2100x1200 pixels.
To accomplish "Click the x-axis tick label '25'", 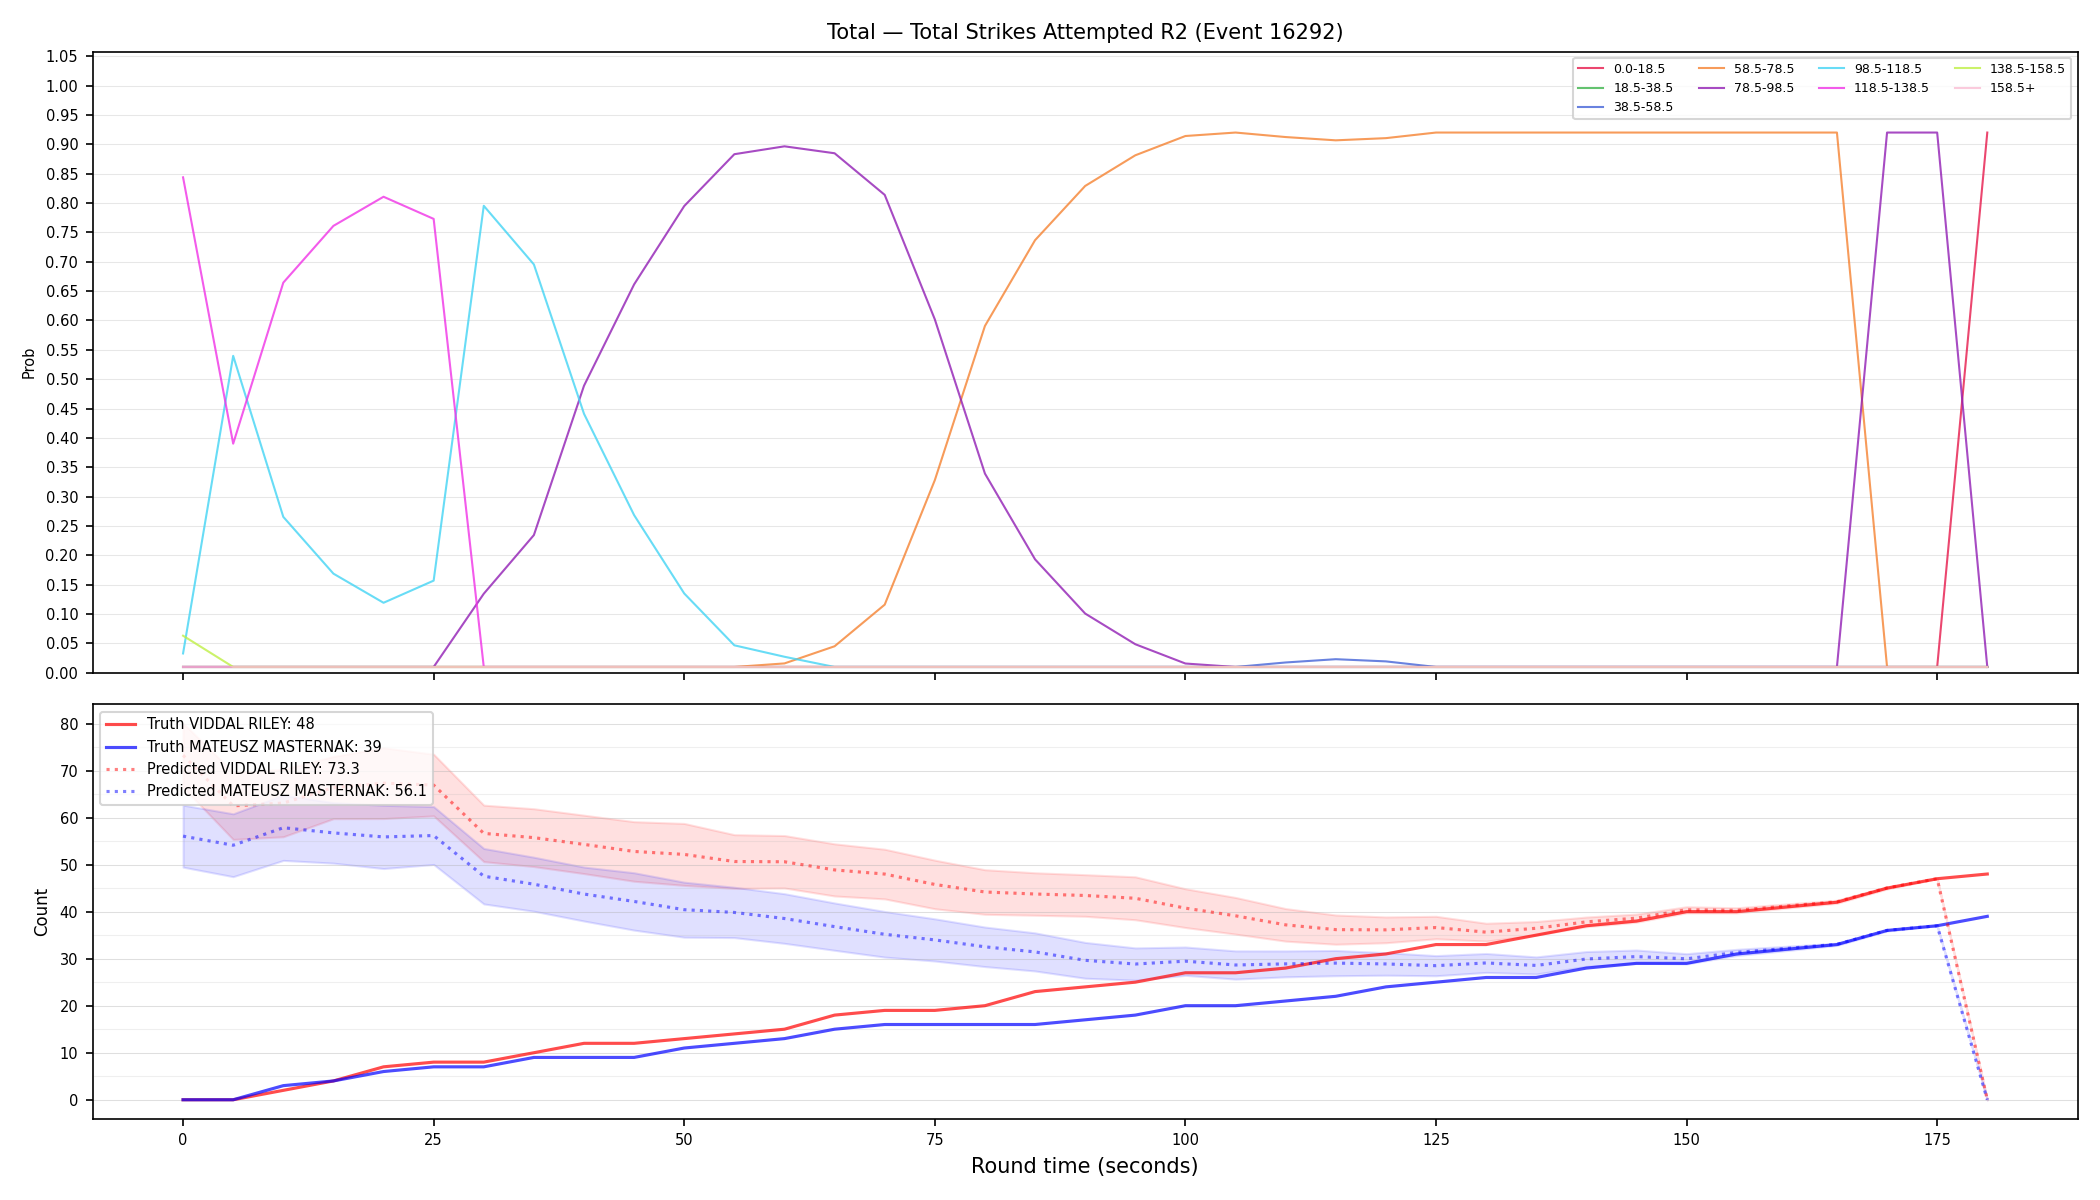I will point(433,1138).
